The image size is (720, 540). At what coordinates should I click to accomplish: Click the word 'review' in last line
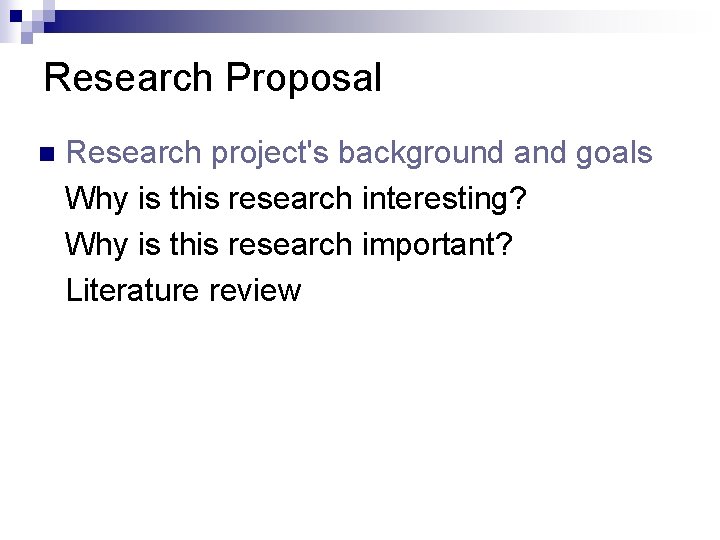(255, 290)
